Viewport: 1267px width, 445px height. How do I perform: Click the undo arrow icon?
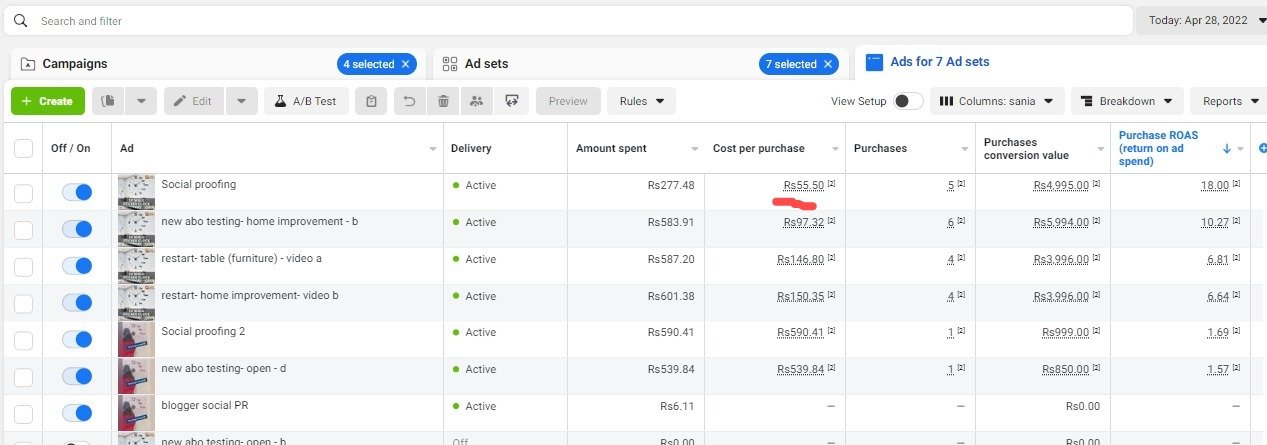pyautogui.click(x=408, y=101)
